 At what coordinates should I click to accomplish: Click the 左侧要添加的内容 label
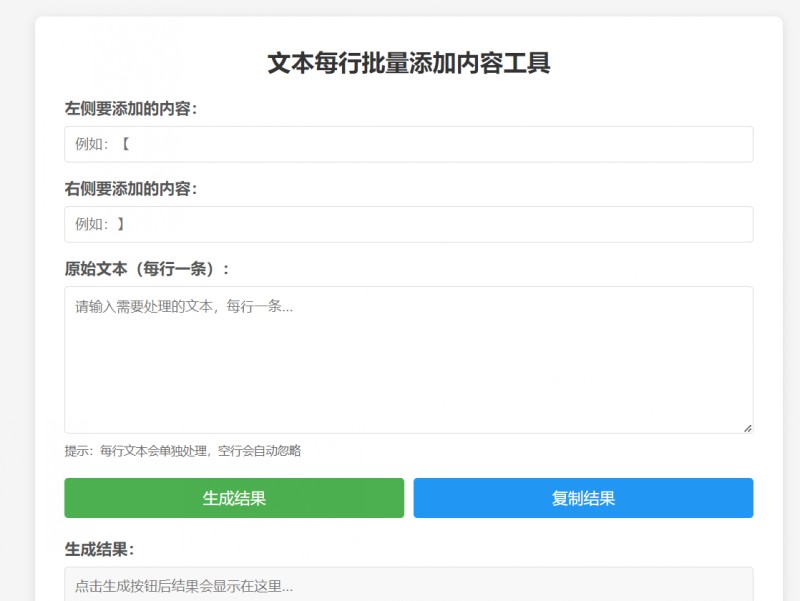tap(131, 108)
